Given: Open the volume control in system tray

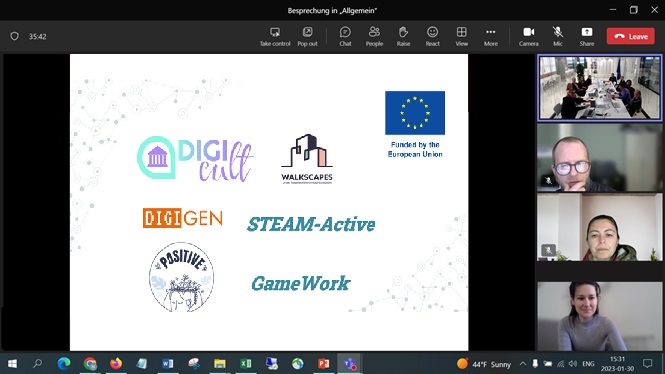Looking at the screenshot, I should coord(573,364).
